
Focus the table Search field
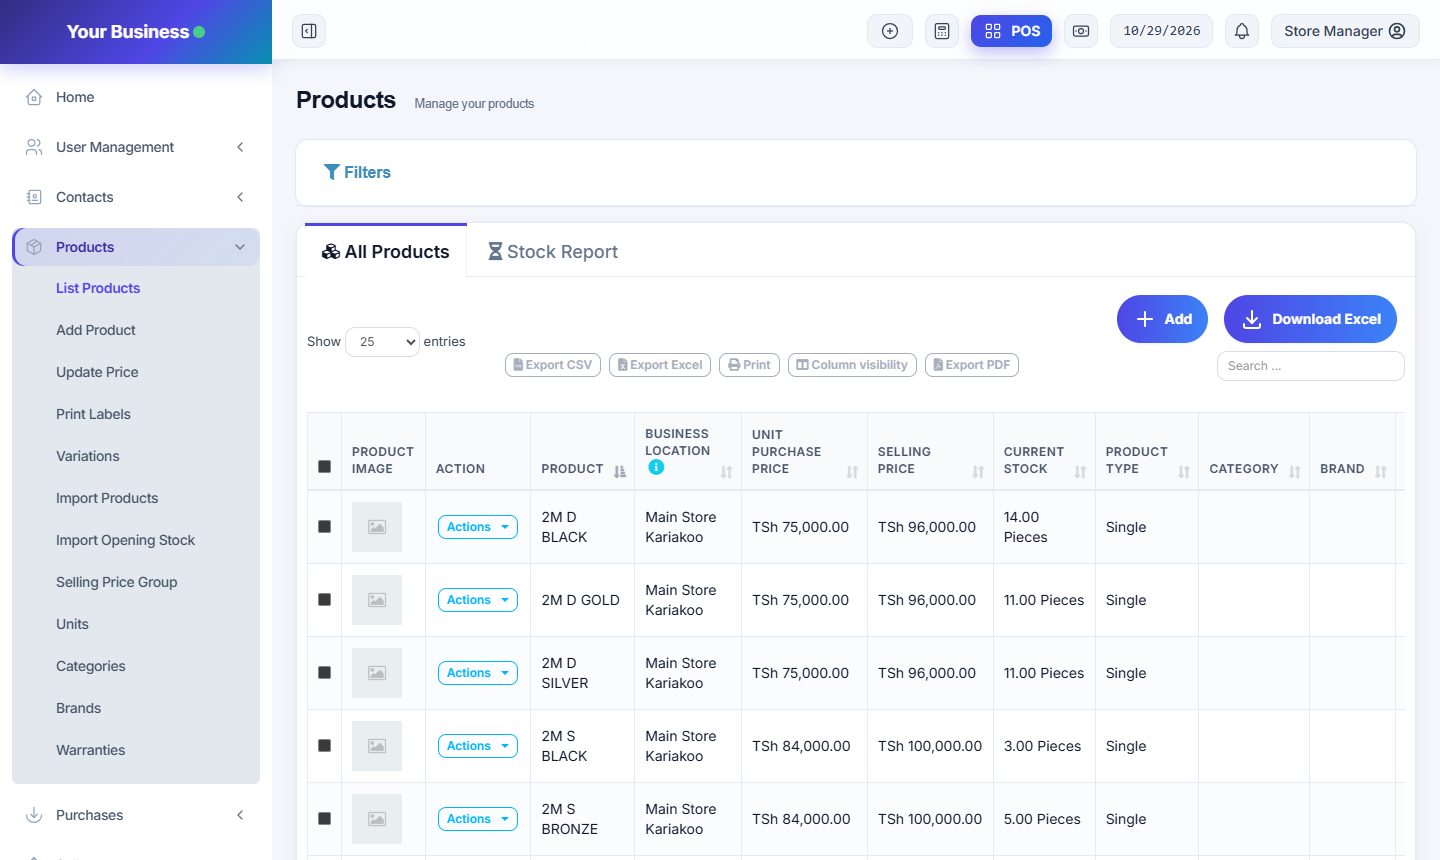1310,366
